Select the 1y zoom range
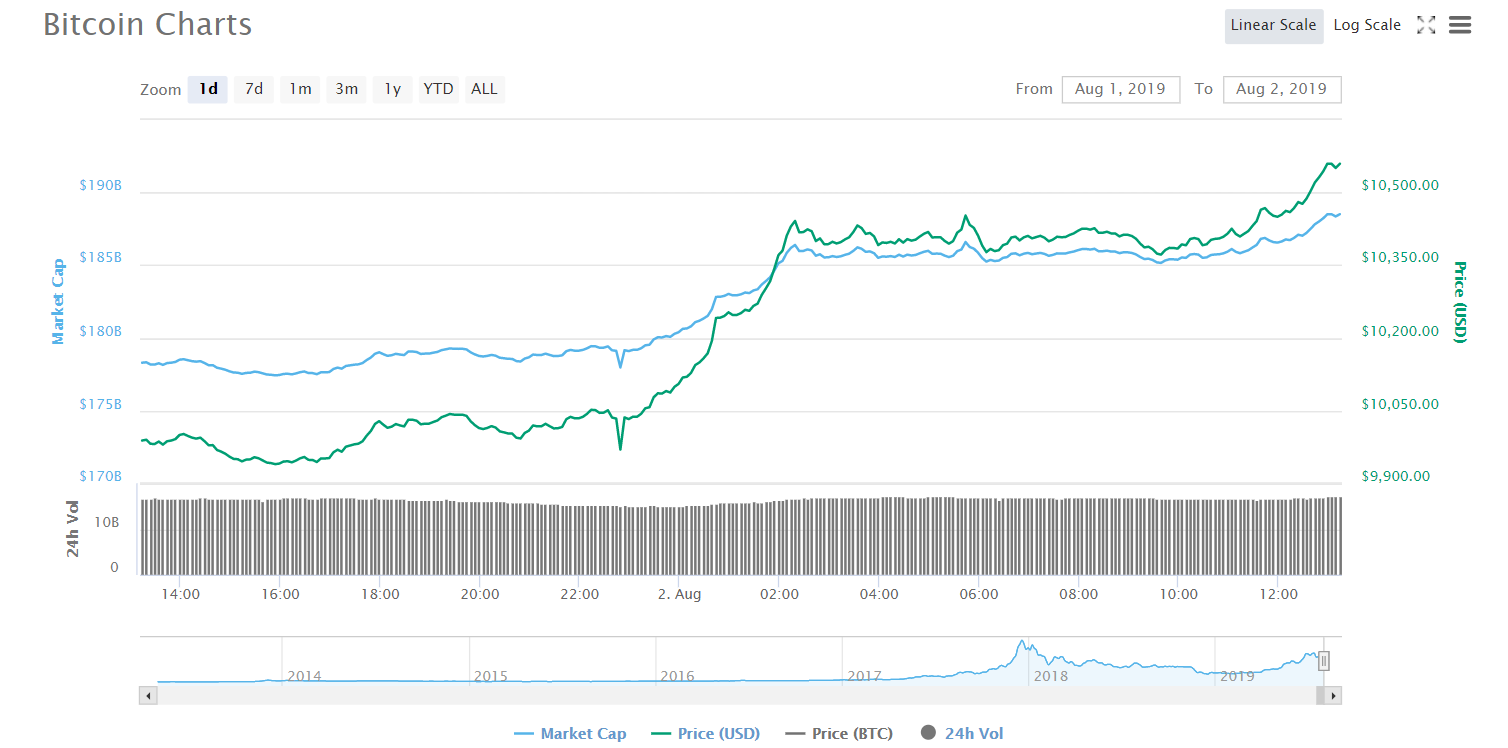This screenshot has height=748, width=1508. coord(393,89)
